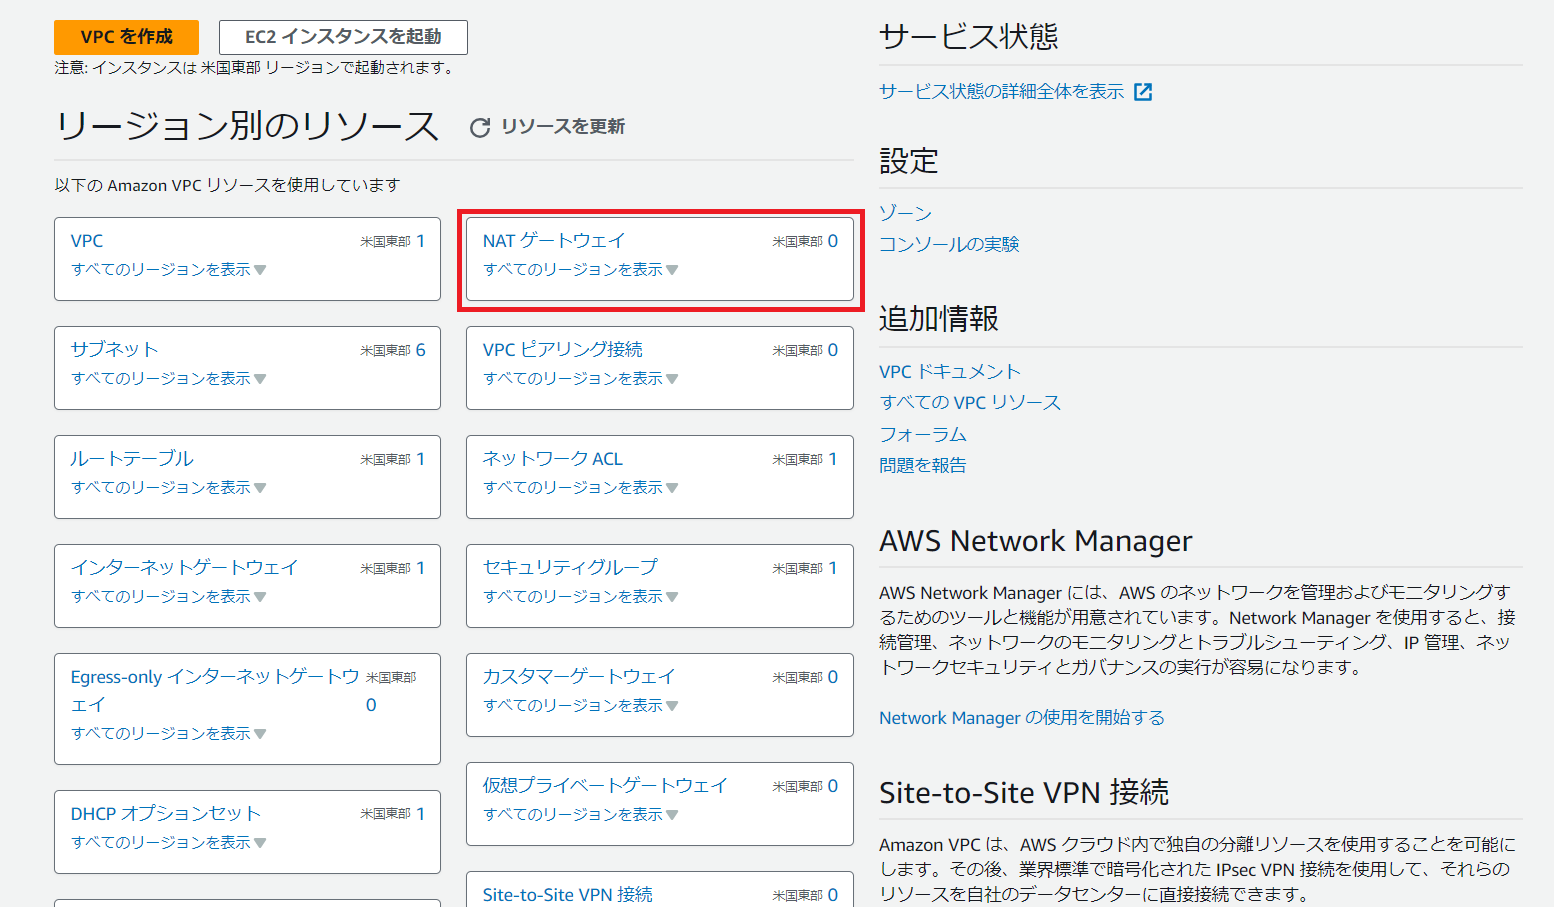Screen dimensions: 1554x907
Task: Select the カスタマーゲートウェイ link
Action: point(578,677)
